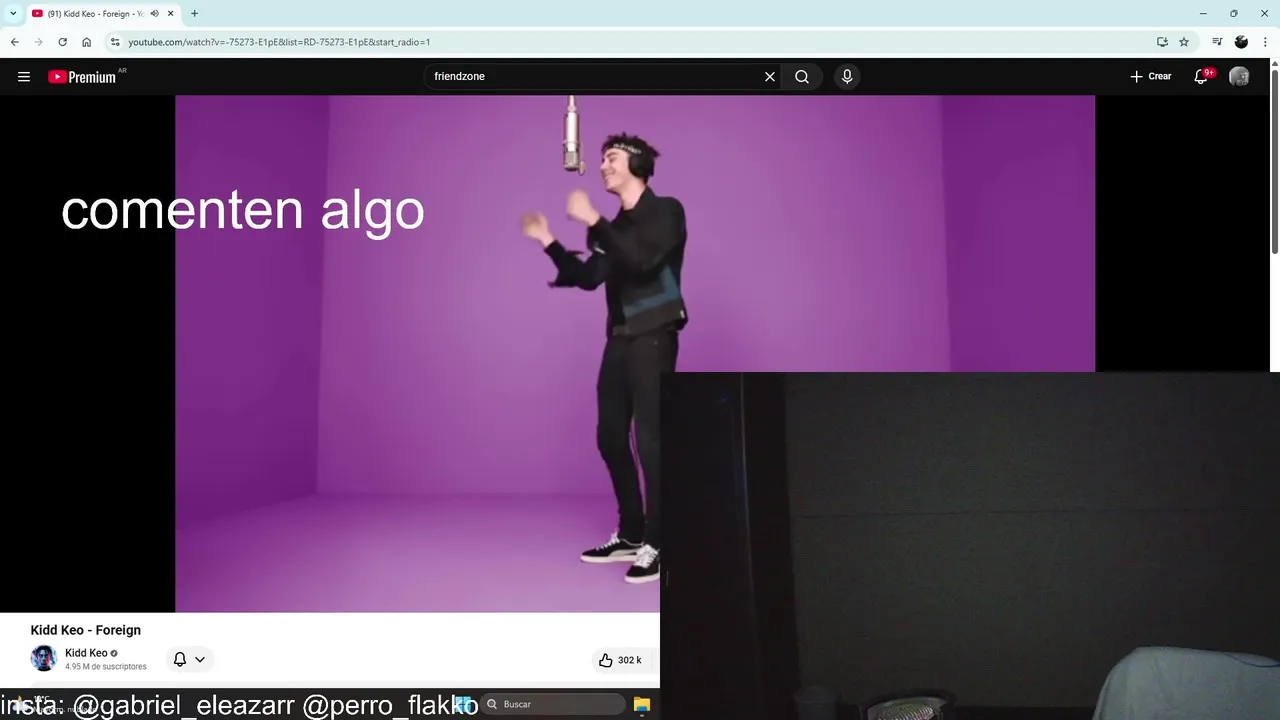
Task: Open Kidd Keo channel name link
Action: (x=86, y=653)
